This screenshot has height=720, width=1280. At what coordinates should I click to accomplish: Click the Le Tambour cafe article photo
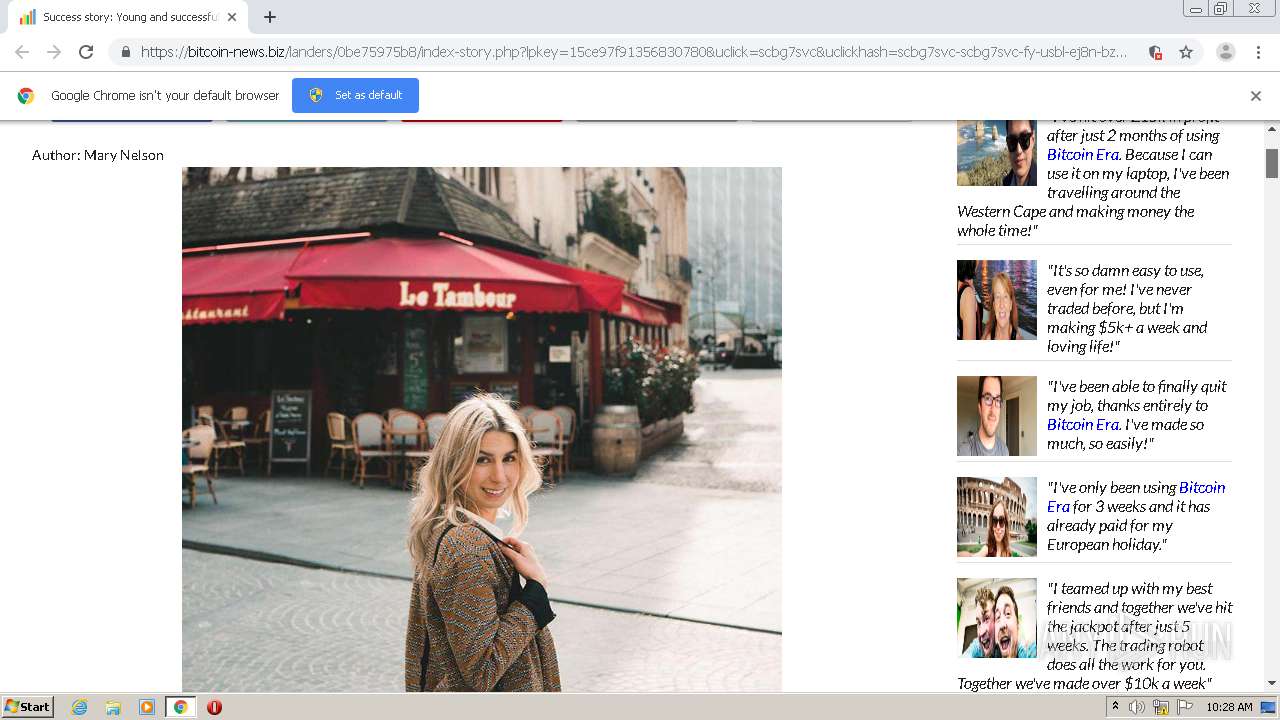[x=482, y=429]
